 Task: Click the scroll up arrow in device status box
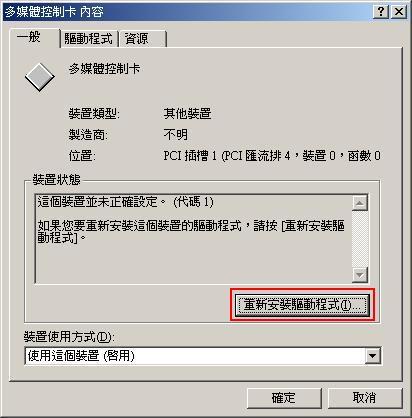(360, 203)
